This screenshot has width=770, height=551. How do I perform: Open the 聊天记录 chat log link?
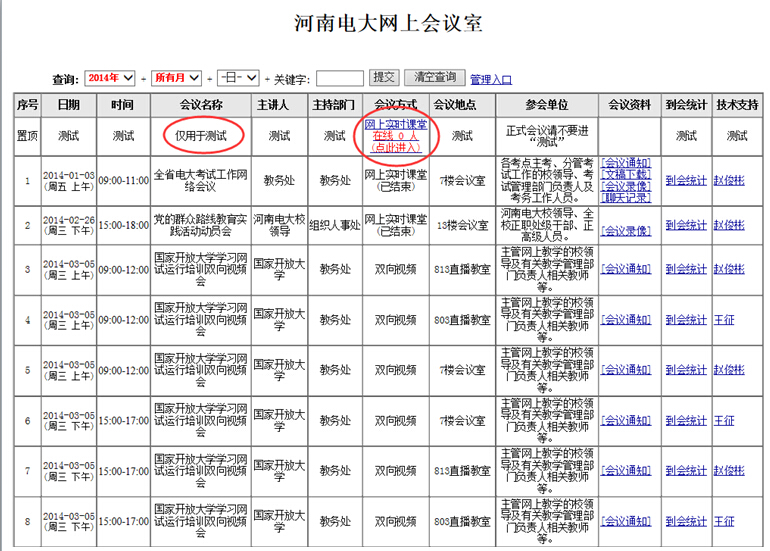(629, 197)
